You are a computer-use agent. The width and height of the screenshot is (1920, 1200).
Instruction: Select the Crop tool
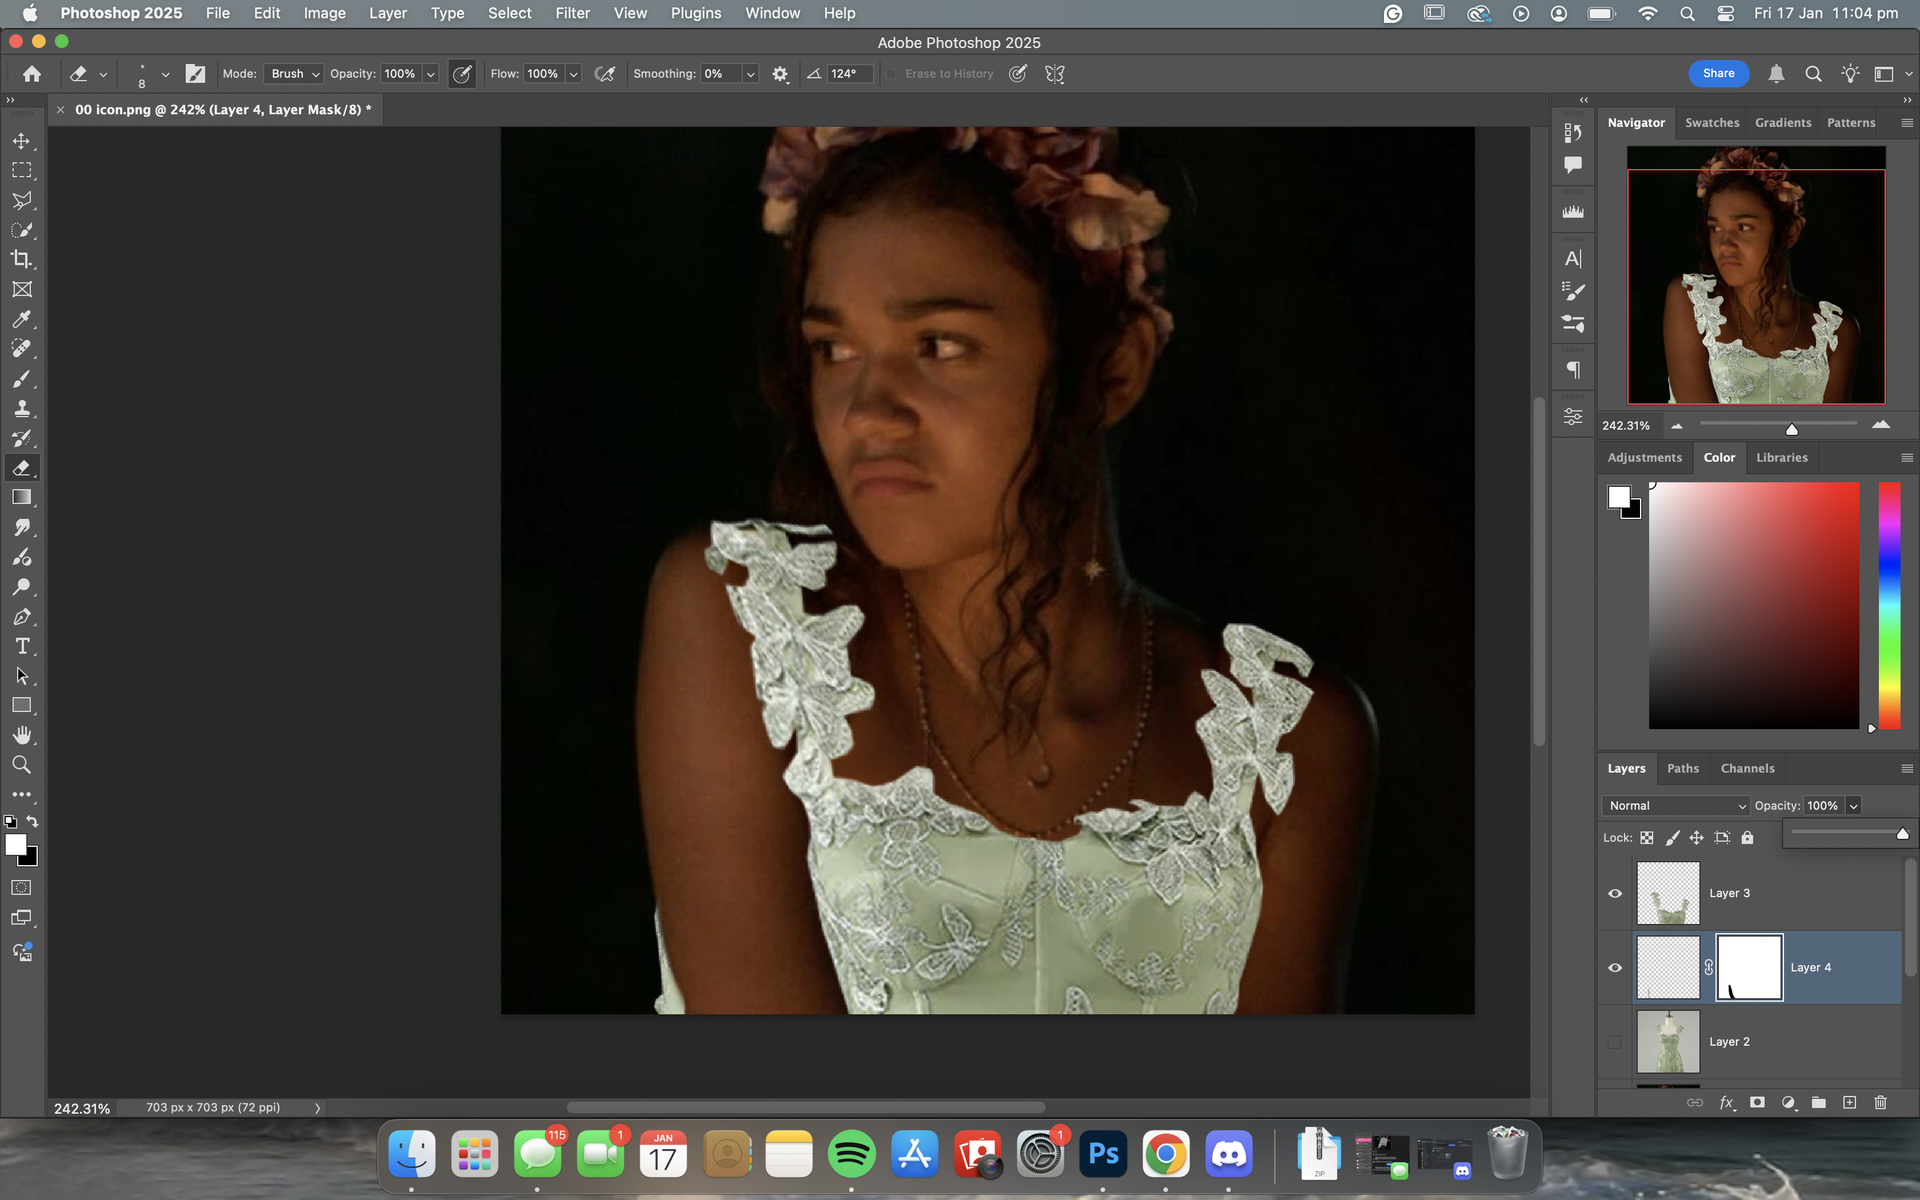pyautogui.click(x=21, y=260)
